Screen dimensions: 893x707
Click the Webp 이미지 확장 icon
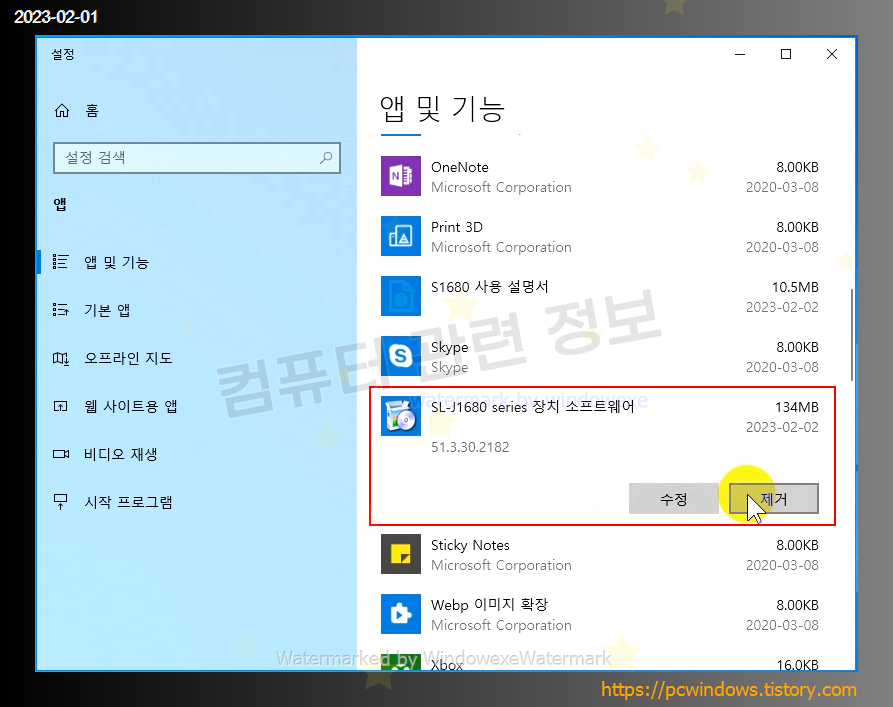(x=401, y=614)
